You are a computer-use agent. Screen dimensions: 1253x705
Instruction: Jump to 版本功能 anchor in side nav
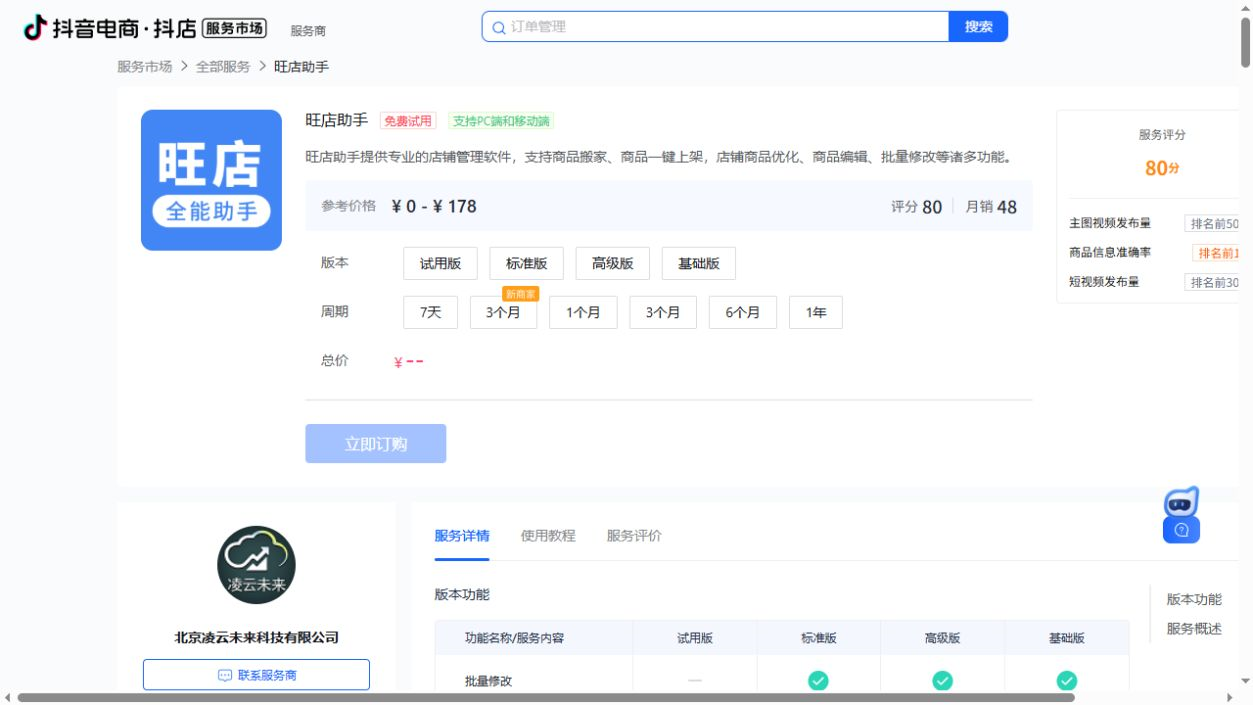tap(1194, 599)
